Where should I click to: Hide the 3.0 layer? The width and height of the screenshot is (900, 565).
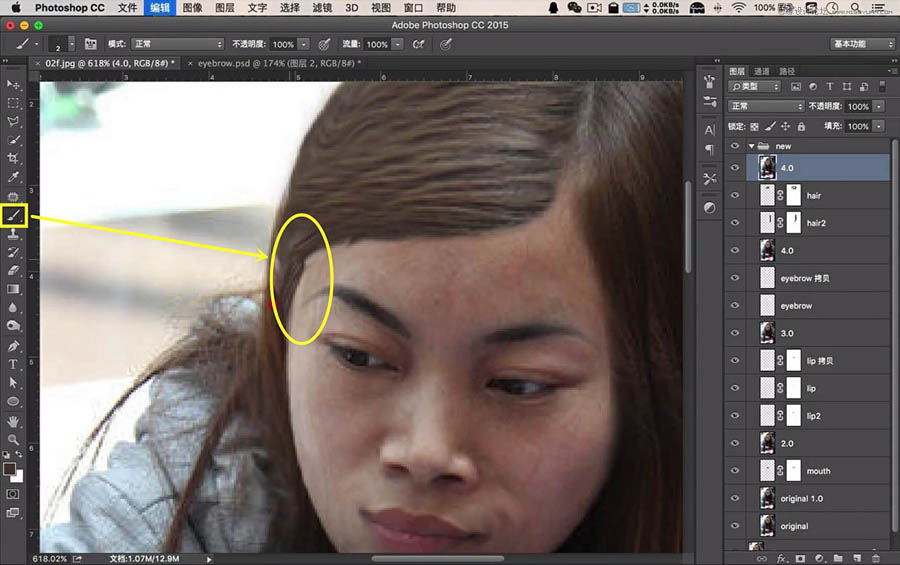click(735, 333)
